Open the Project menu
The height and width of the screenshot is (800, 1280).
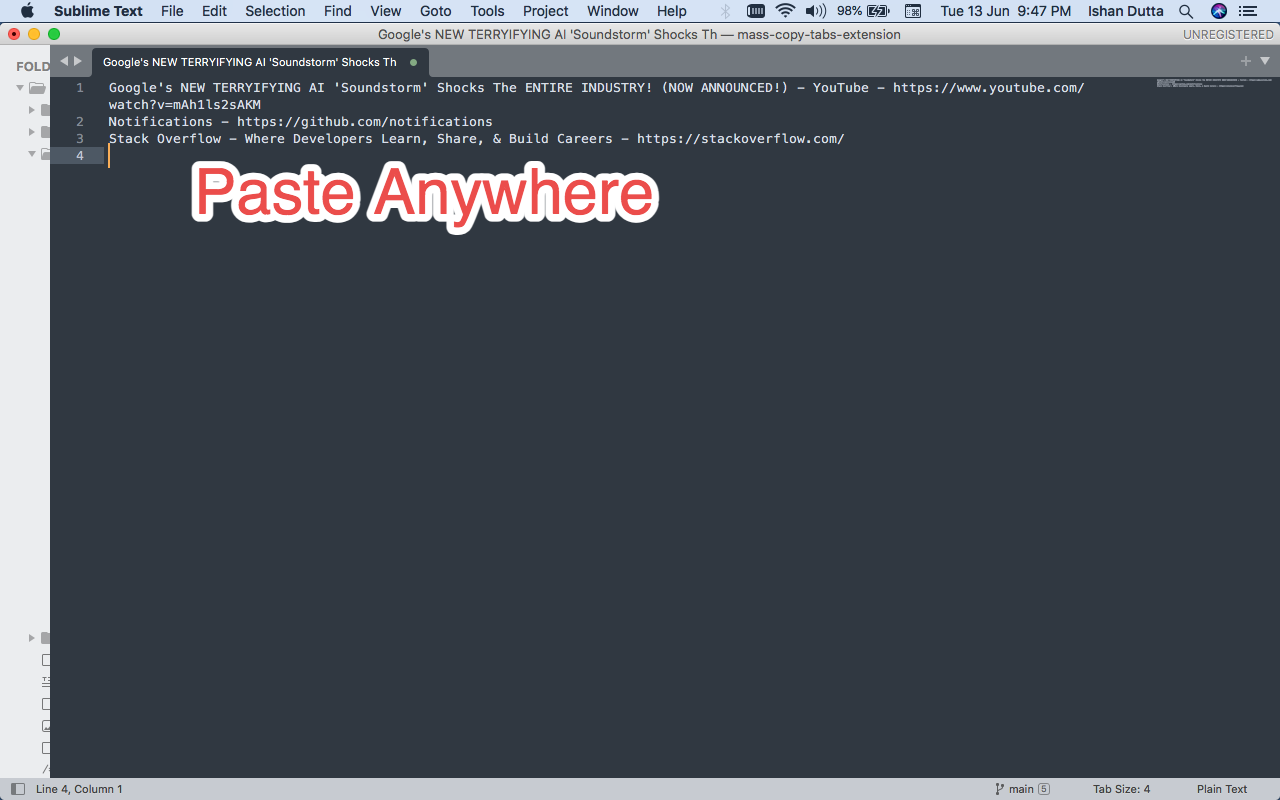[x=546, y=11]
